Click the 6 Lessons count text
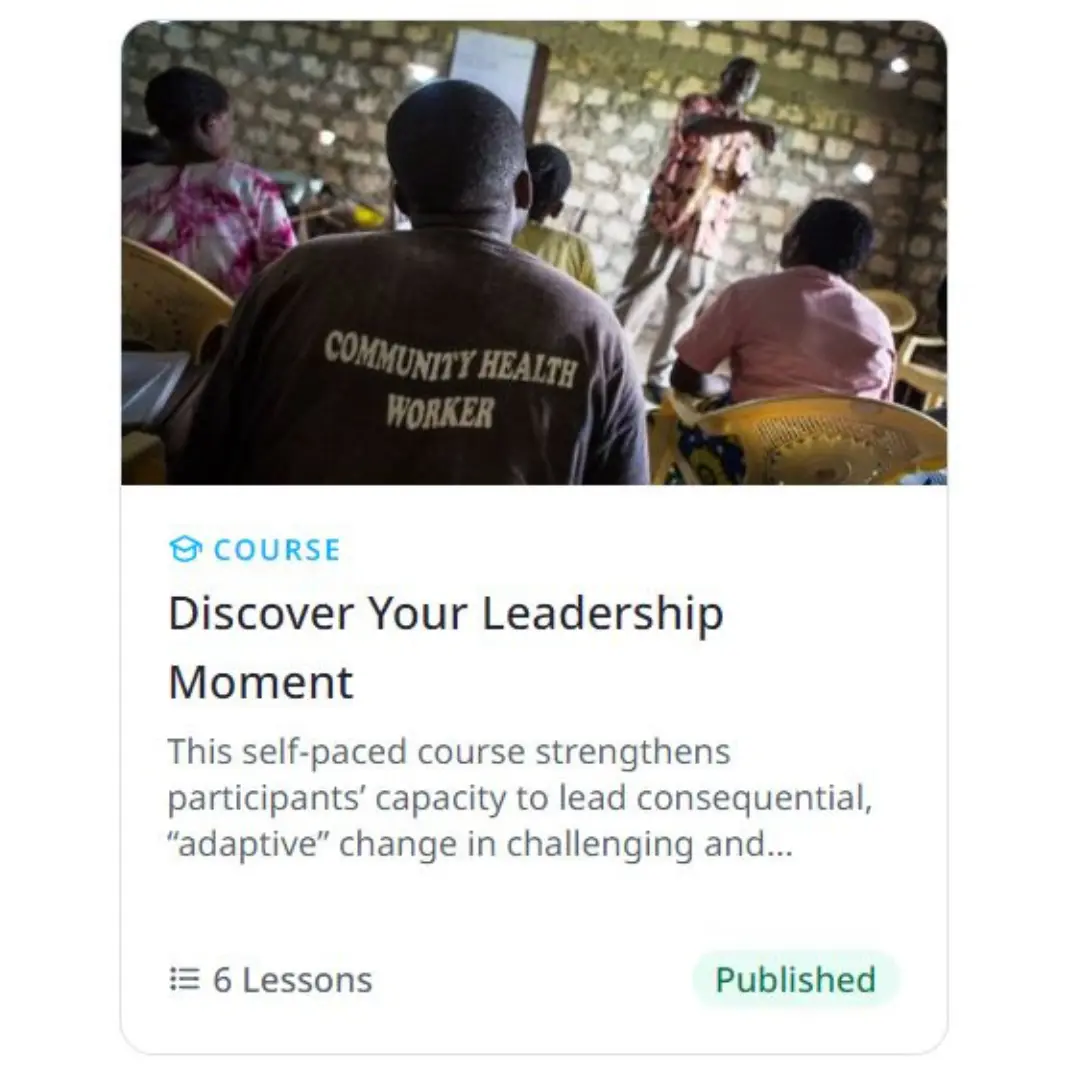This screenshot has height=1080, width=1080. pos(293,979)
